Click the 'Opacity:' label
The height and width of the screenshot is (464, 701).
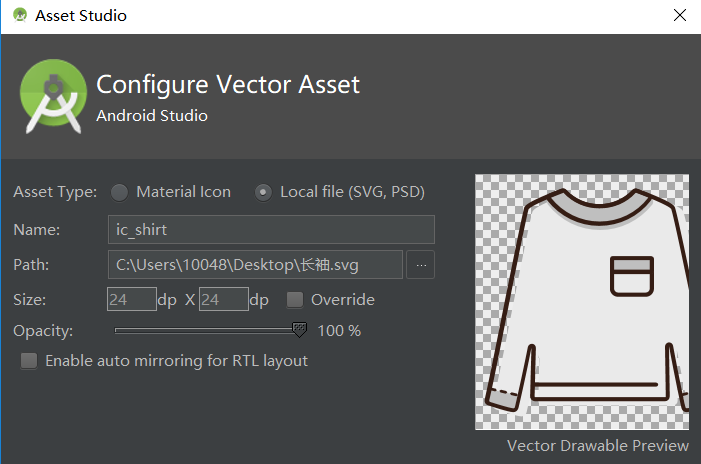pyautogui.click(x=43, y=331)
